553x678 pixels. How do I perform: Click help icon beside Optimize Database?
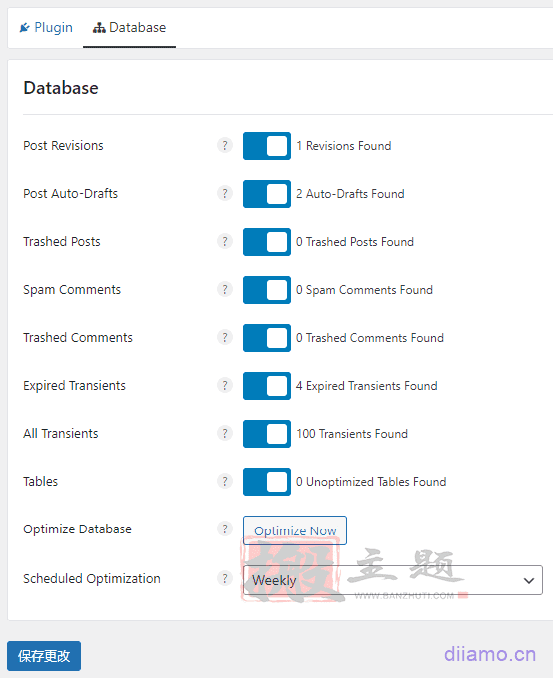pyautogui.click(x=225, y=529)
